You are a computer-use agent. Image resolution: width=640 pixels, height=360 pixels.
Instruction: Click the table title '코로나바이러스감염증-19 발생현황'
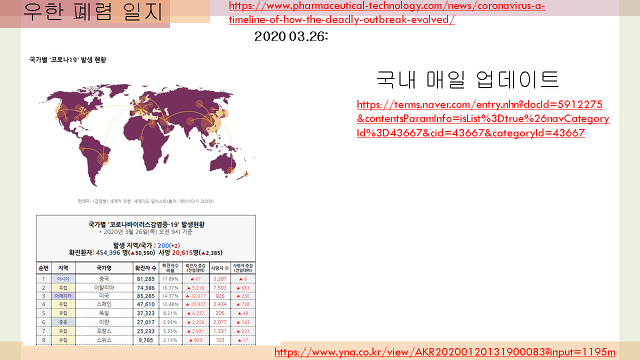pos(146,224)
